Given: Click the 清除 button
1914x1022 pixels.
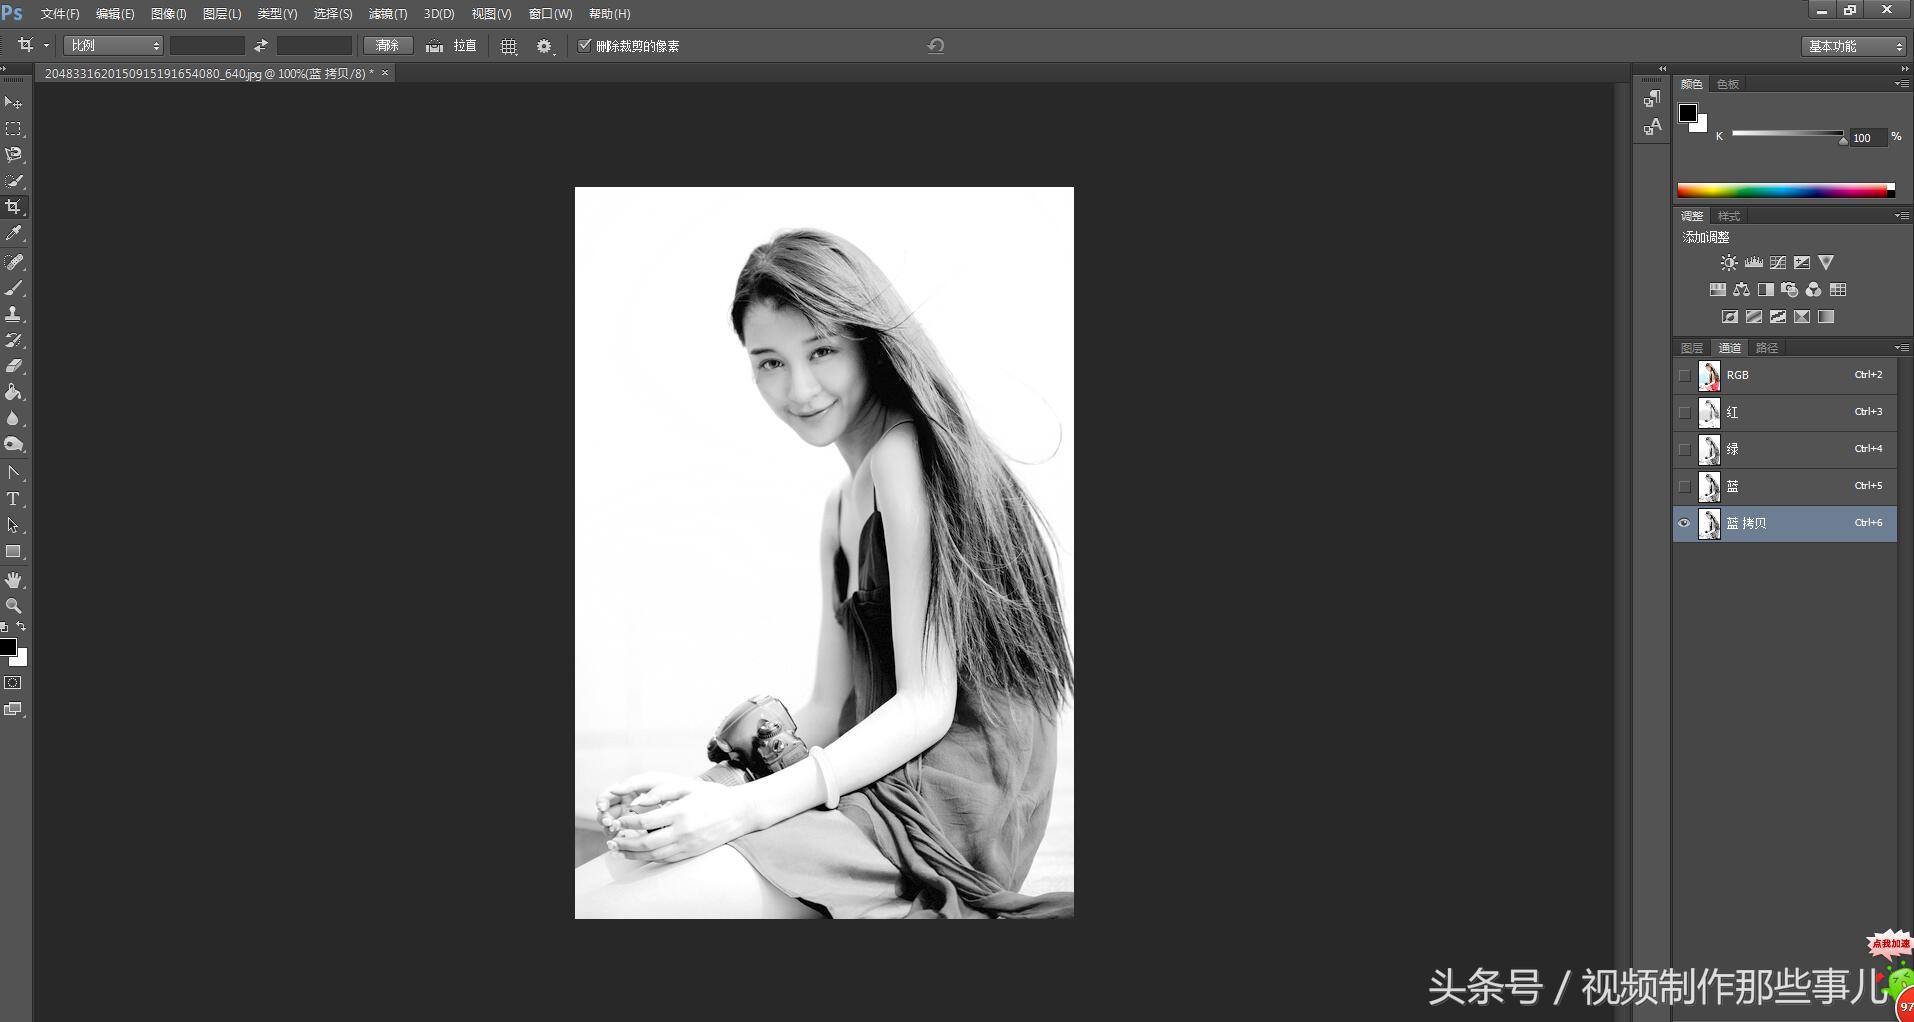Looking at the screenshot, I should (388, 46).
